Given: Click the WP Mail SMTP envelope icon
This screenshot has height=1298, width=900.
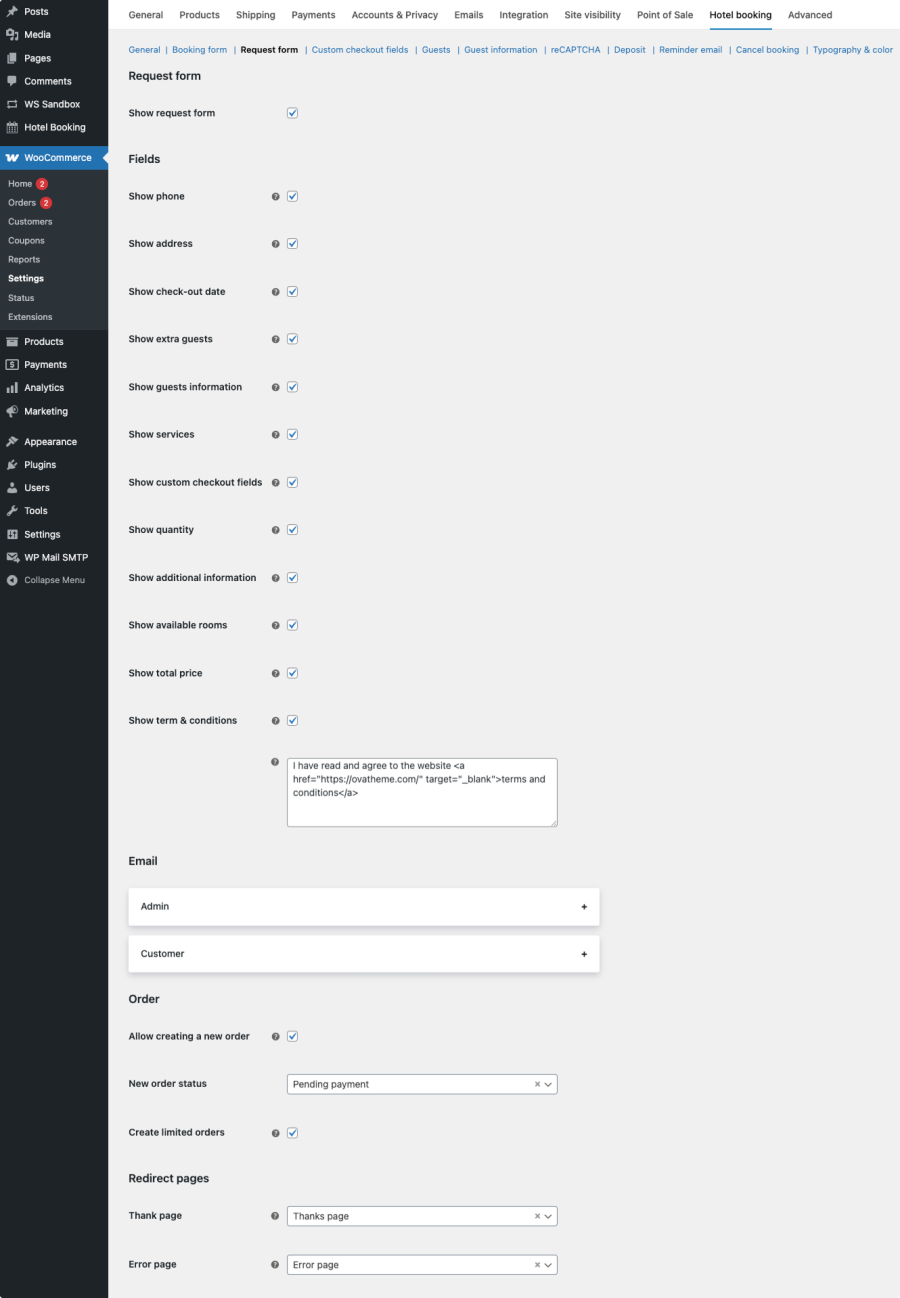Looking at the screenshot, I should (x=12, y=558).
